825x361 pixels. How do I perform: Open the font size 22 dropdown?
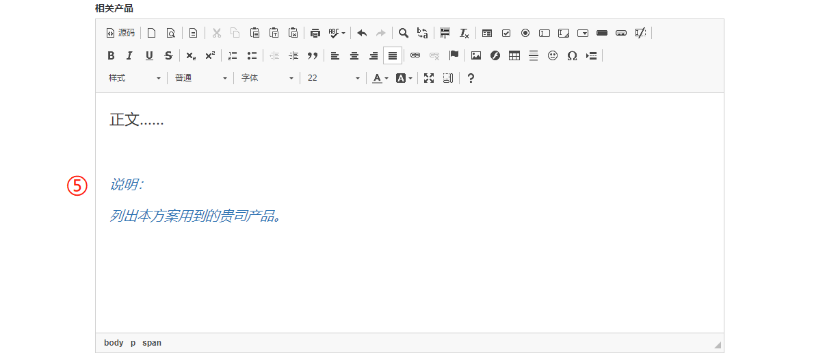[x=333, y=78]
